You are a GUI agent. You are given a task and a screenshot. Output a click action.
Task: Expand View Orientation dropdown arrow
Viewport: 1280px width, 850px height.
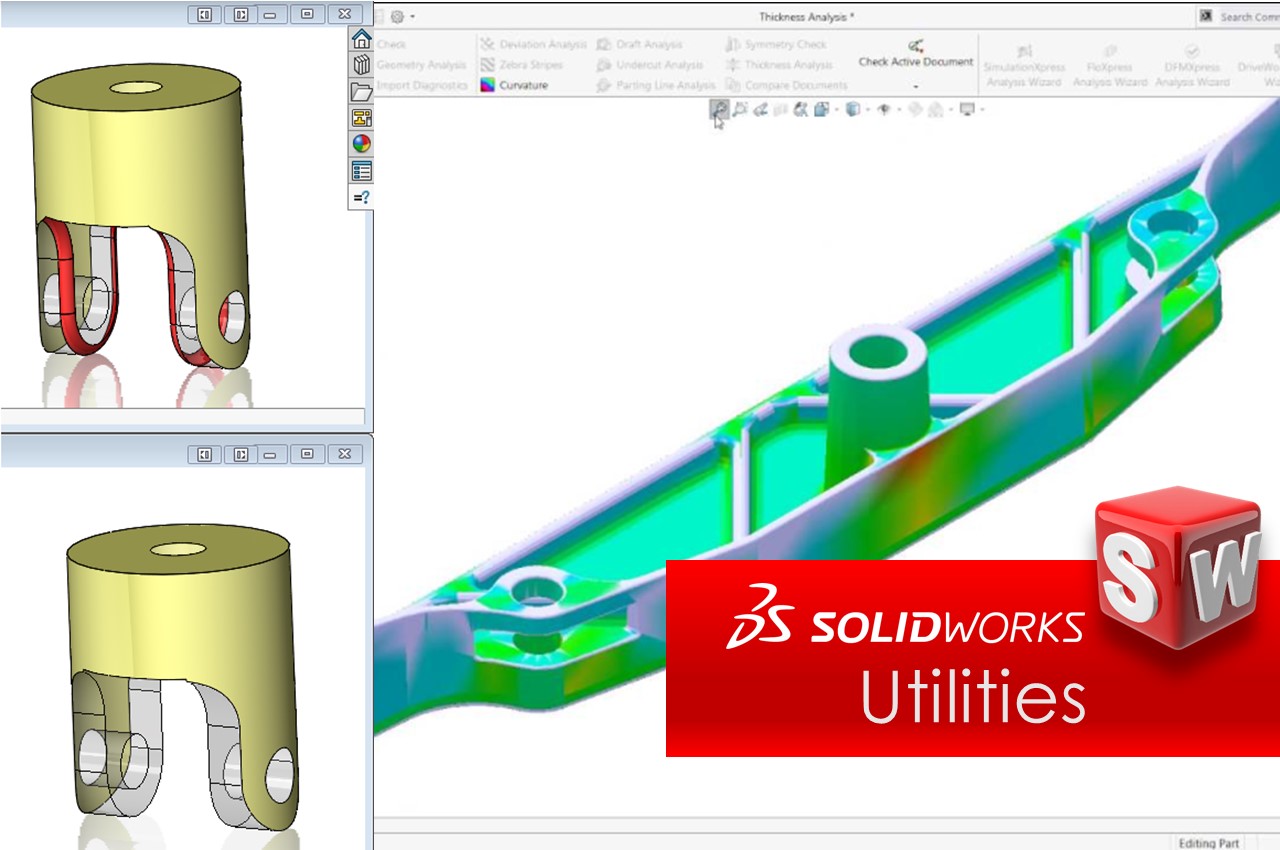click(x=837, y=109)
